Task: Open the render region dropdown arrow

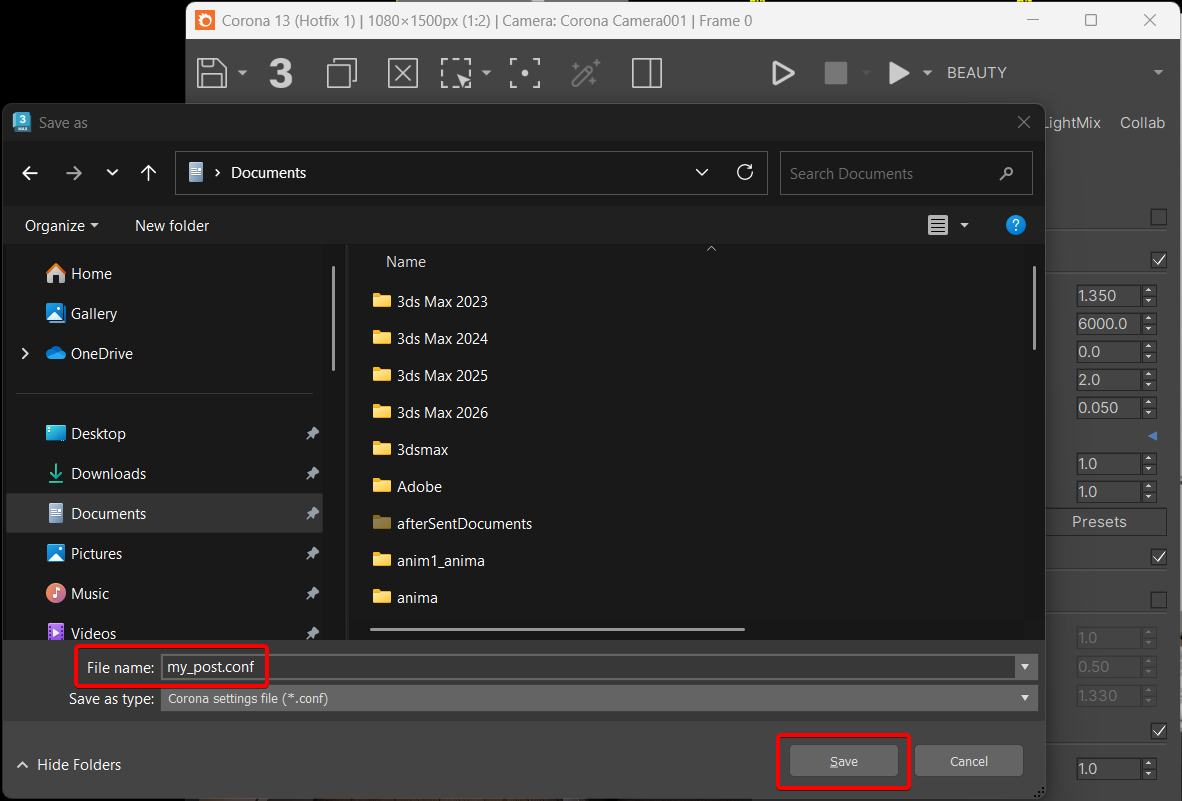Action: pyautogui.click(x=486, y=73)
